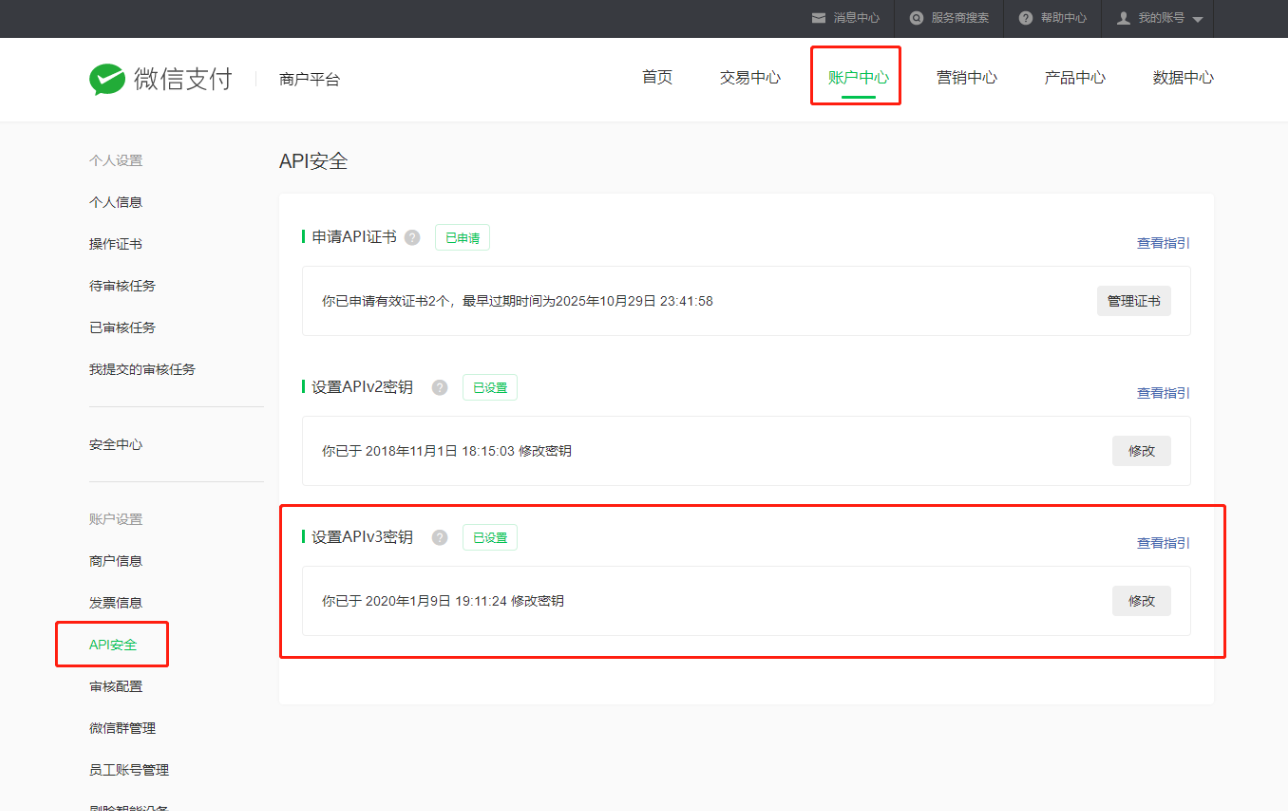Open 安全中心 in the sidebar
Image resolution: width=1288 pixels, height=811 pixels.
click(x=116, y=444)
